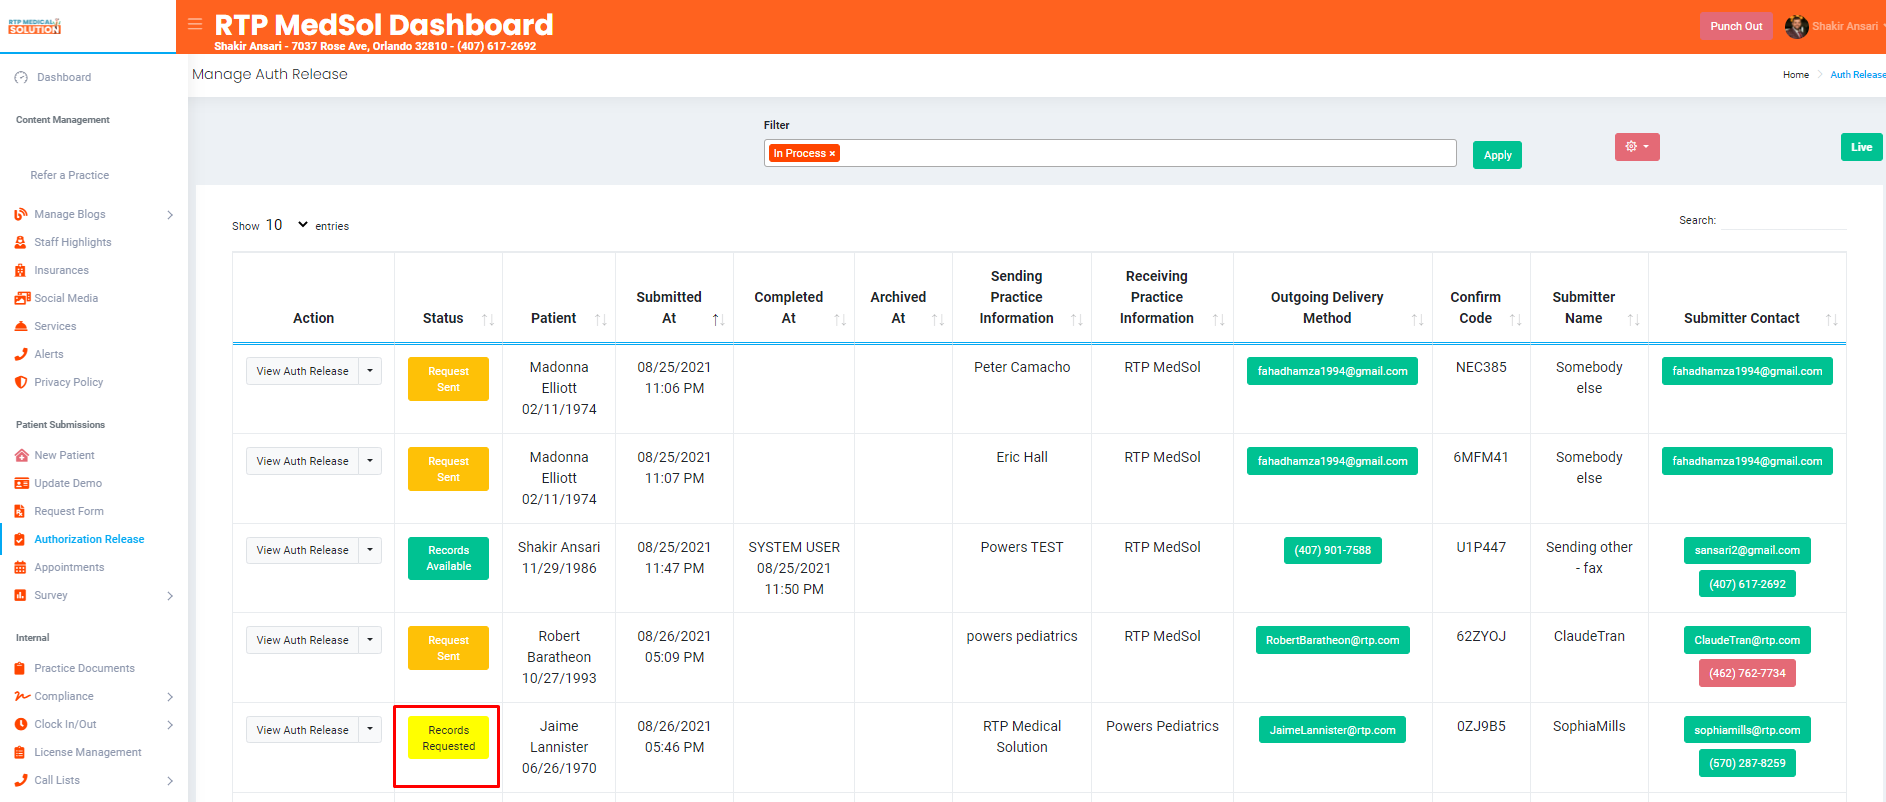The height and width of the screenshot is (802, 1886).
Task: Click Home breadcrumb link
Action: [x=1795, y=75]
